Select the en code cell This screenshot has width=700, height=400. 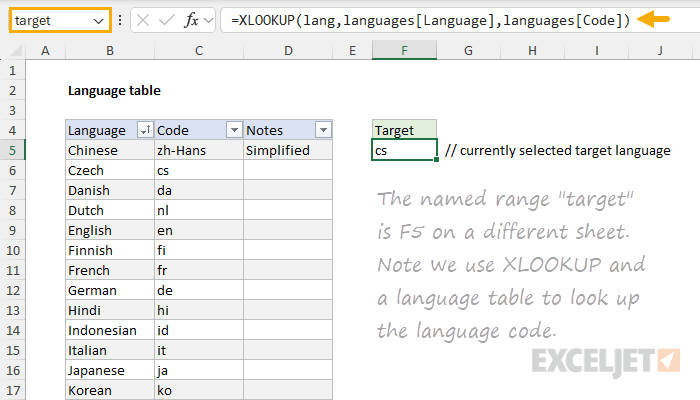click(x=199, y=230)
